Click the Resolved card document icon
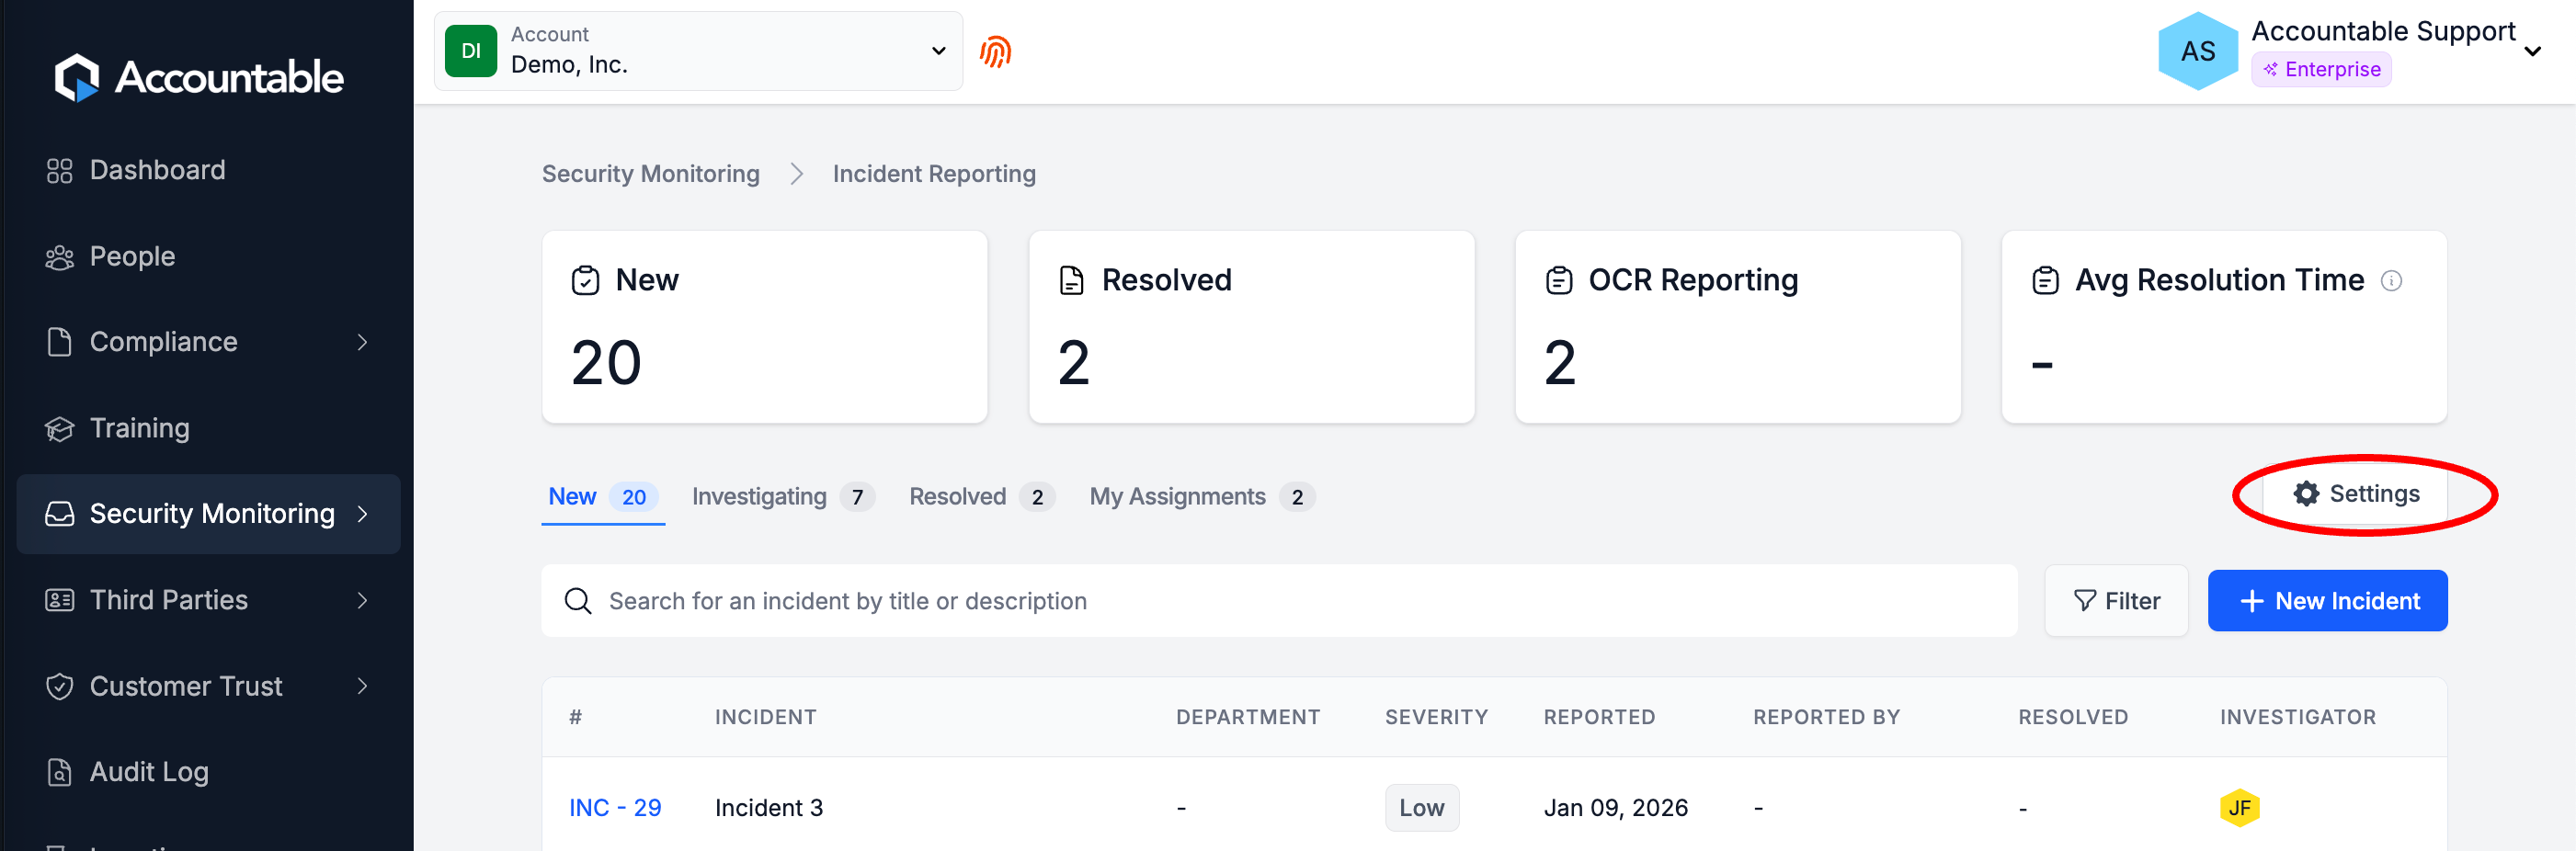2576x851 pixels. click(x=1071, y=281)
